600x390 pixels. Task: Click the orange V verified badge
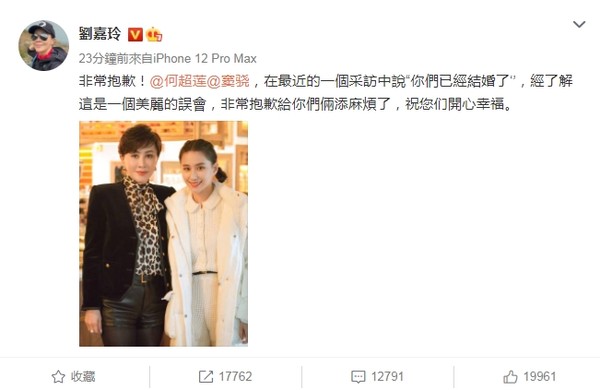(135, 35)
